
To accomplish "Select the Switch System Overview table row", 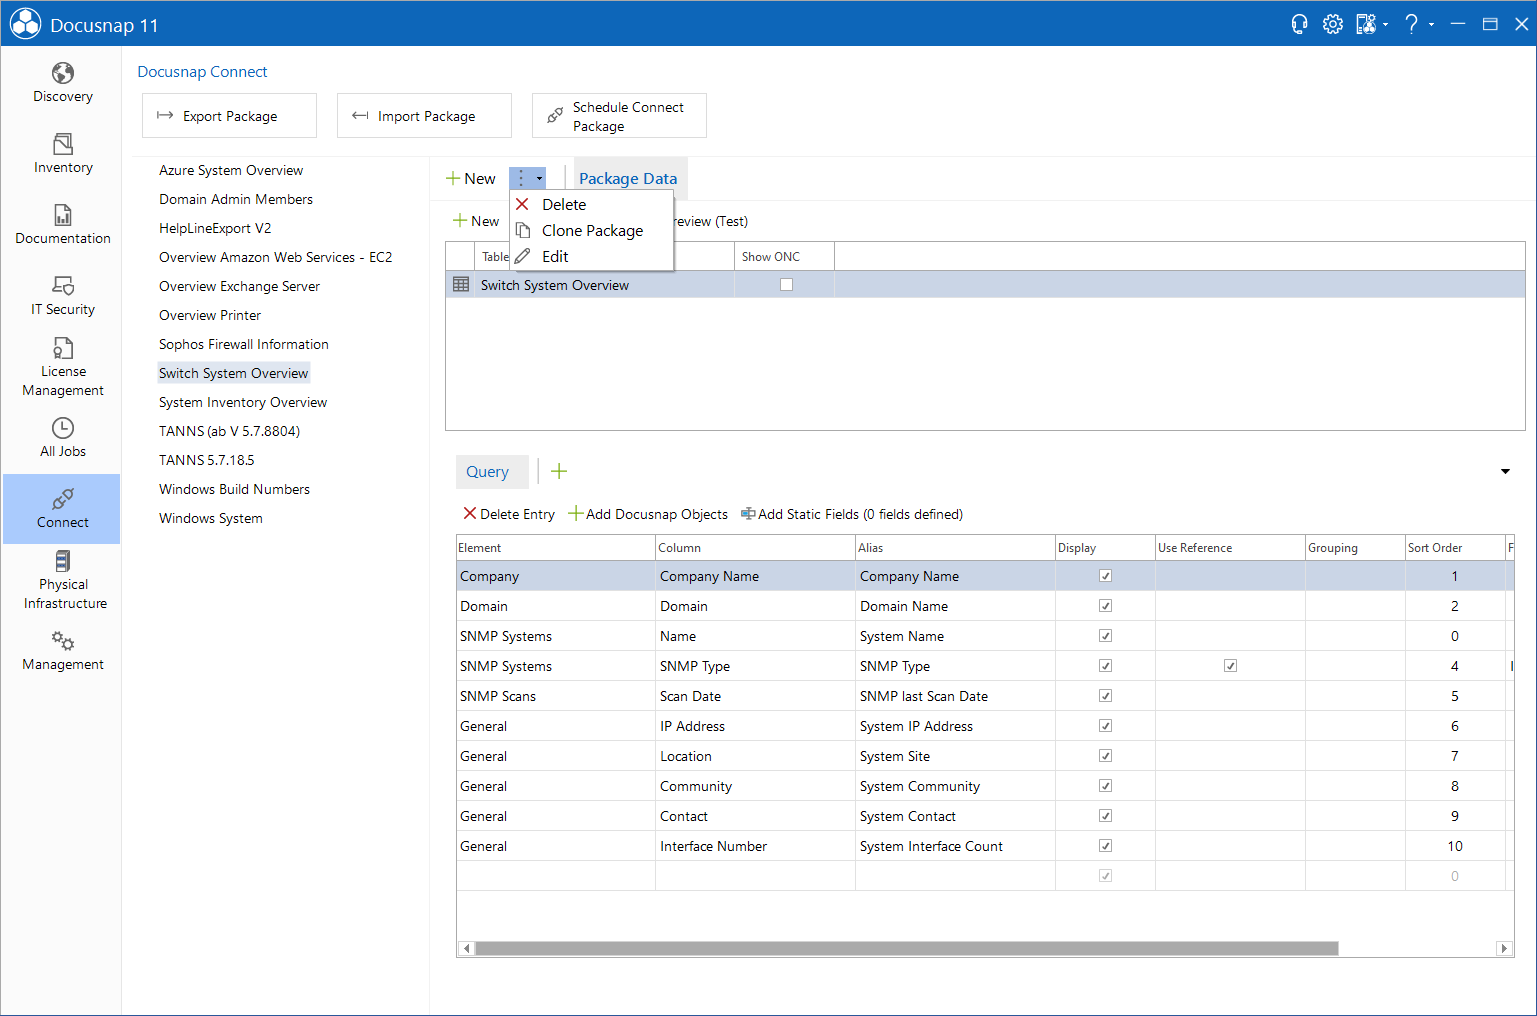I will coord(985,285).
